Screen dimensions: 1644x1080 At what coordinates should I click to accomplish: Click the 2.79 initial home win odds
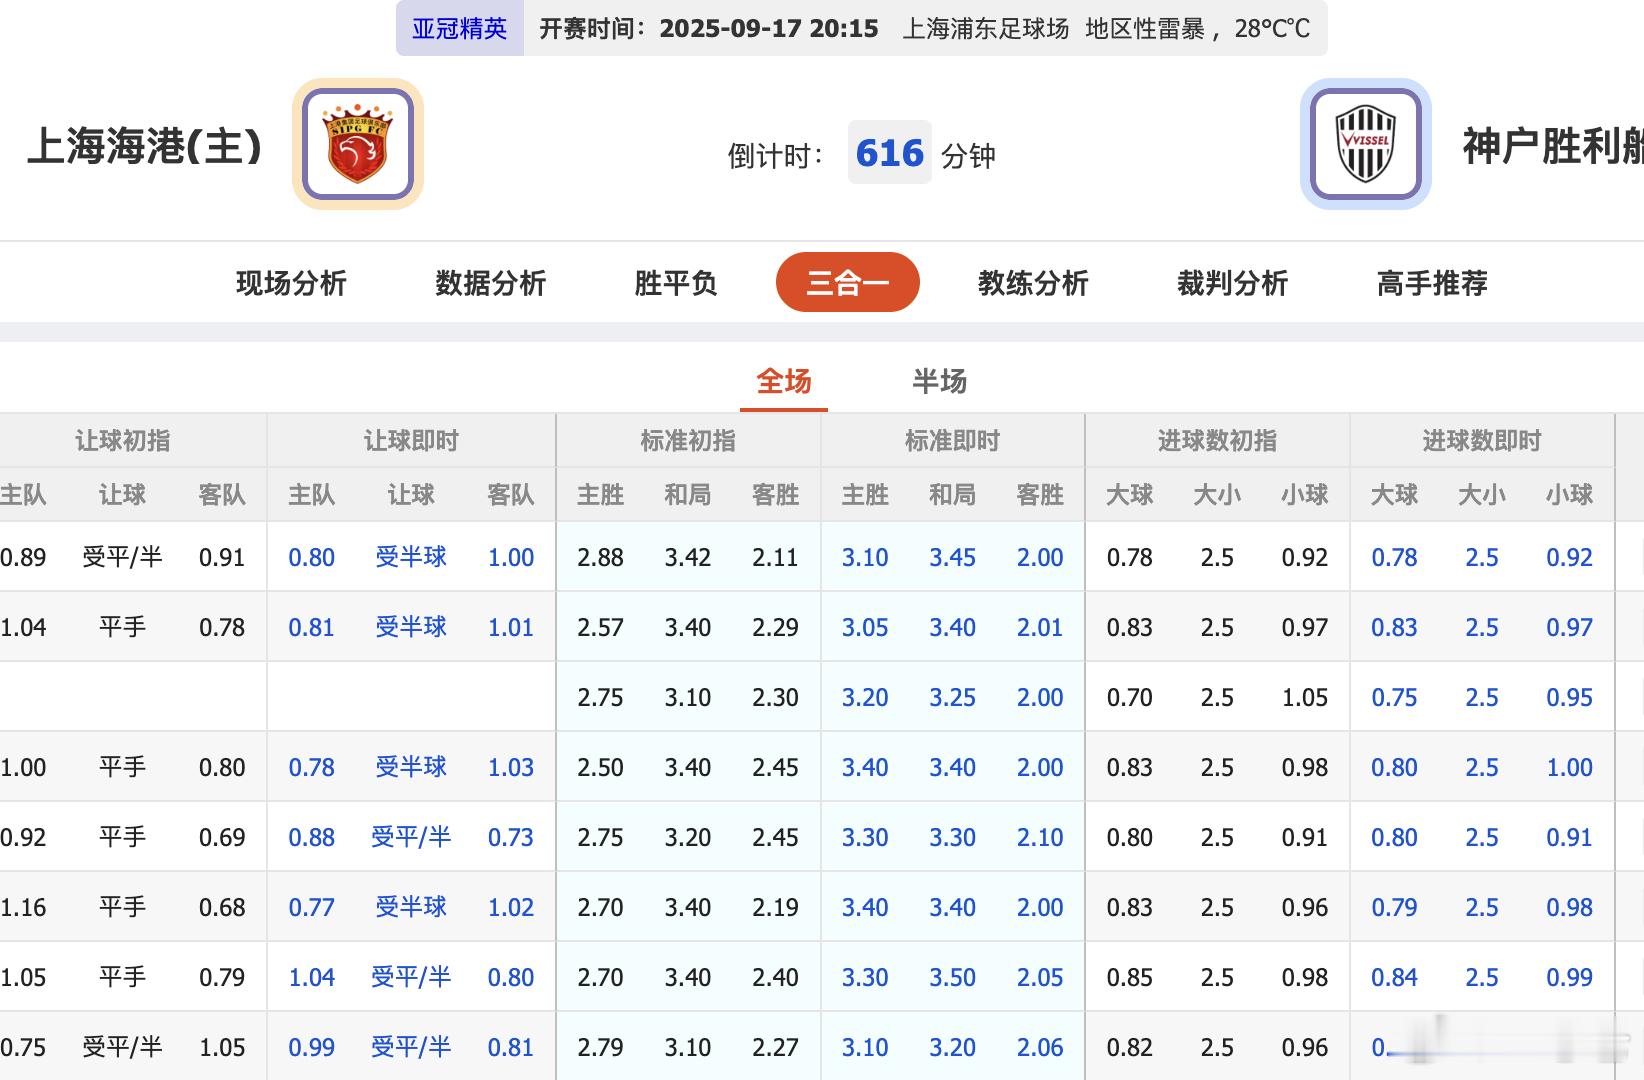(600, 1047)
